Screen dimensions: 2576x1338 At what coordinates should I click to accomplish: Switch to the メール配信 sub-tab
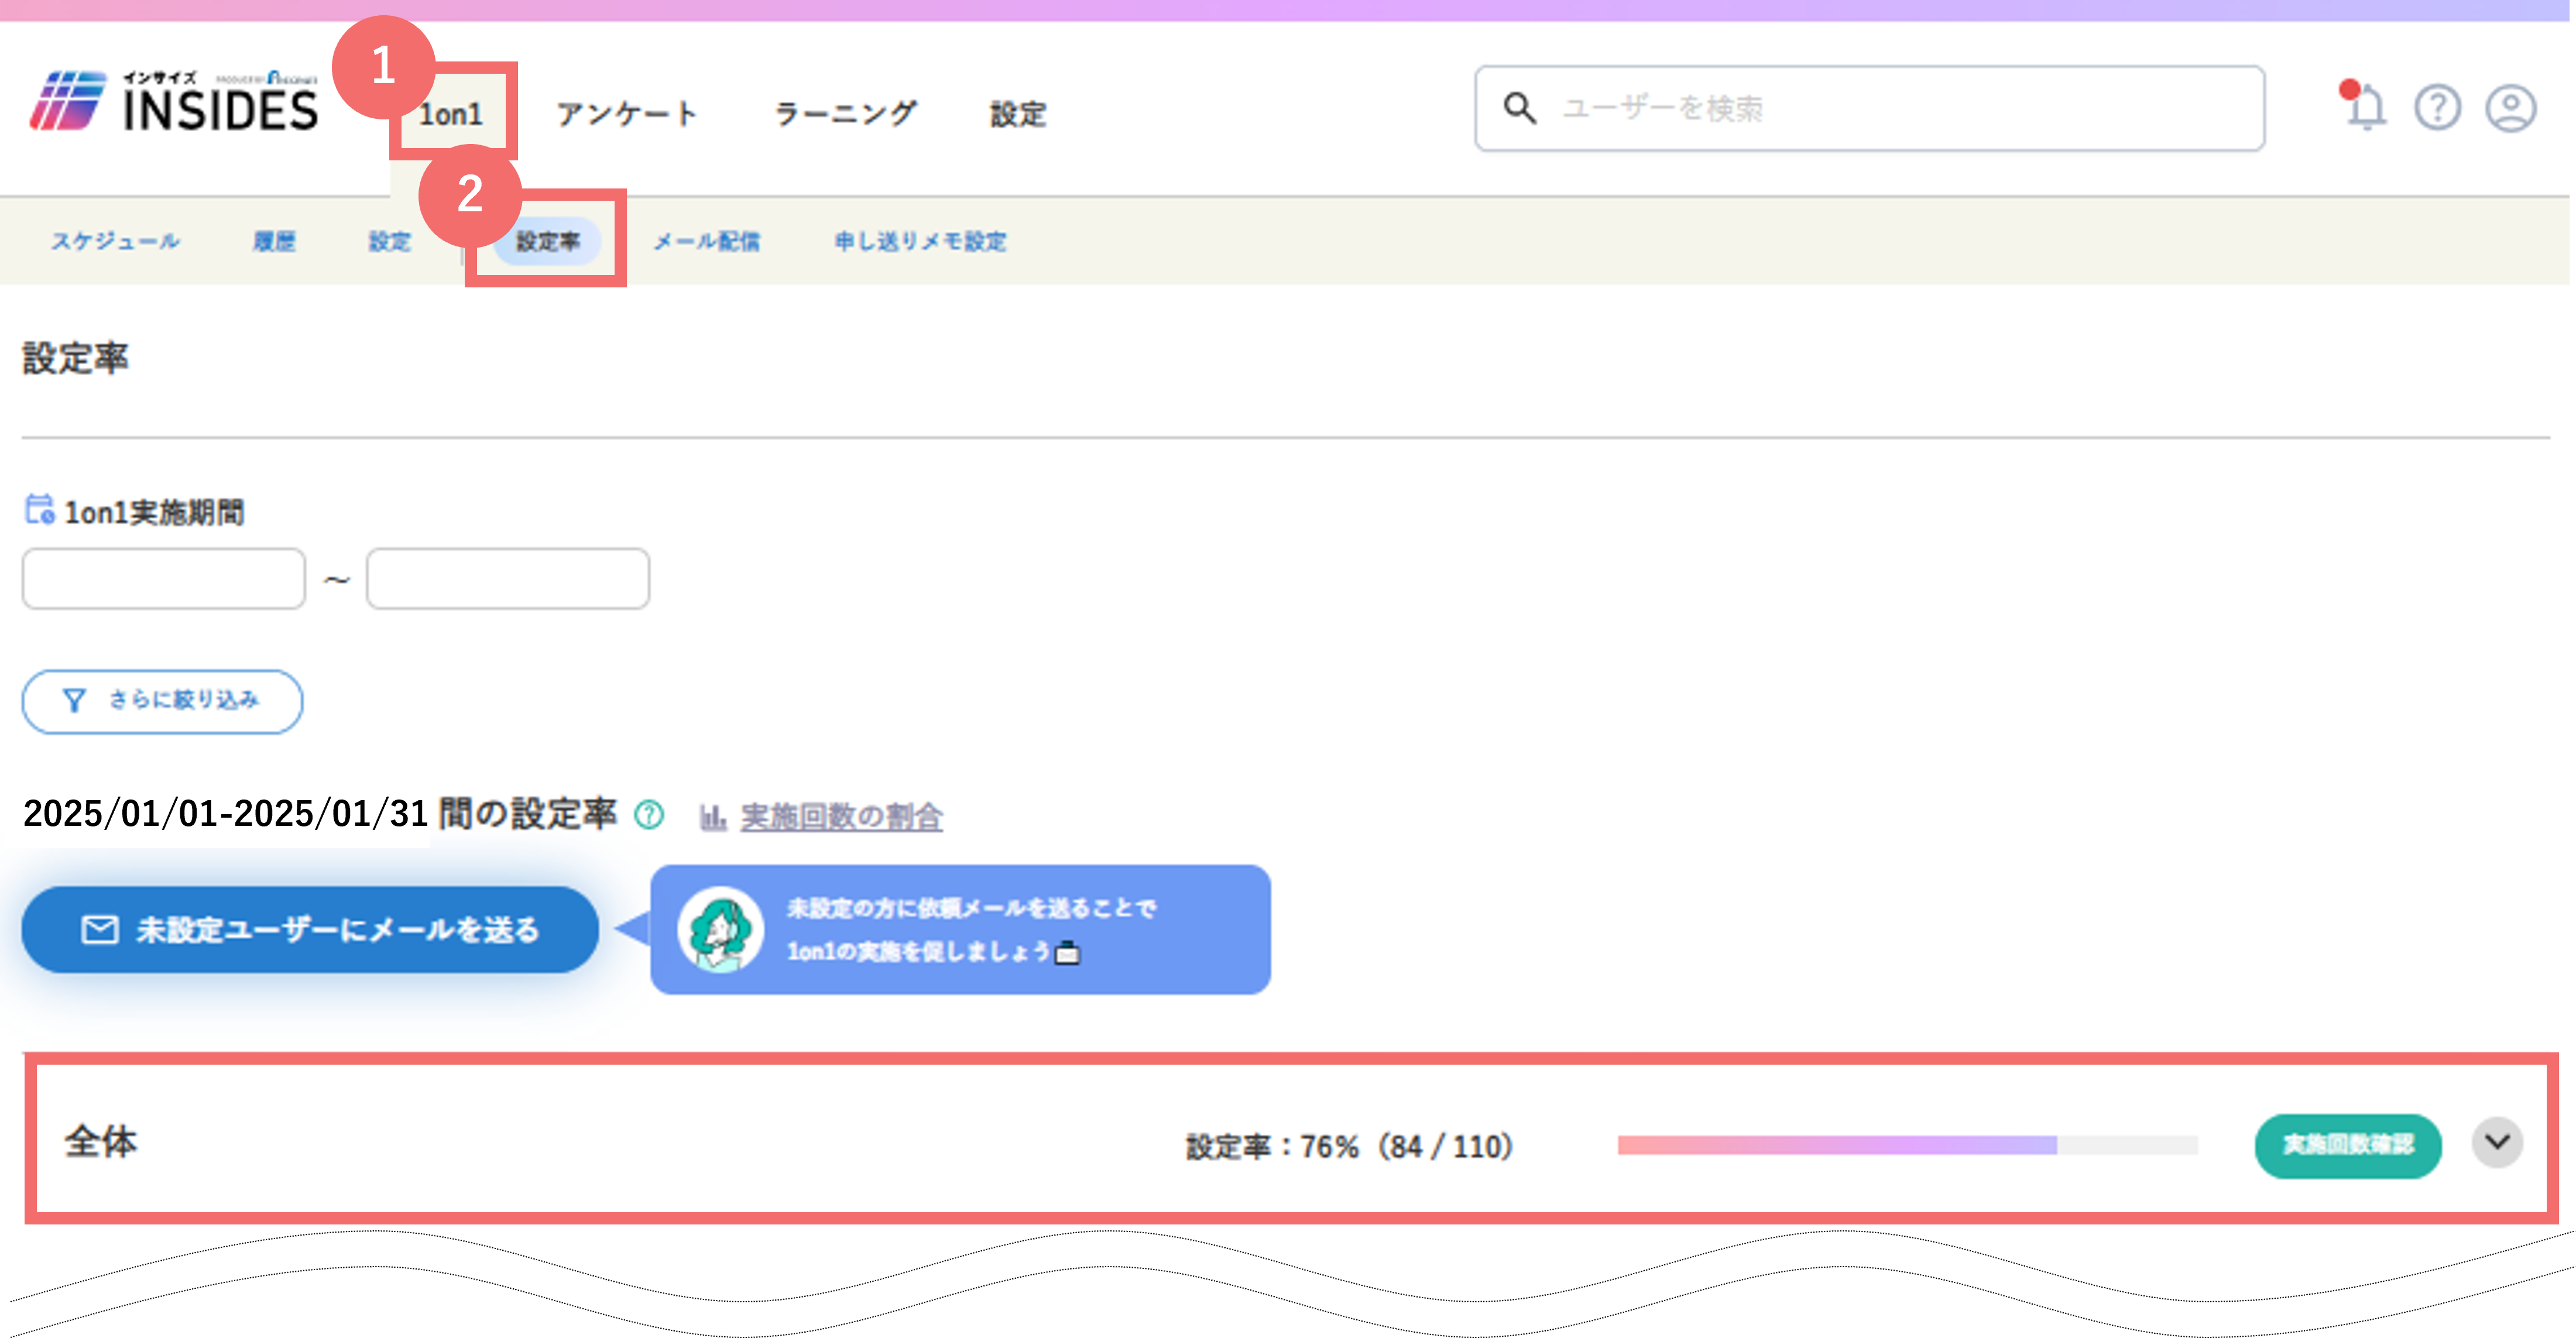coord(707,241)
